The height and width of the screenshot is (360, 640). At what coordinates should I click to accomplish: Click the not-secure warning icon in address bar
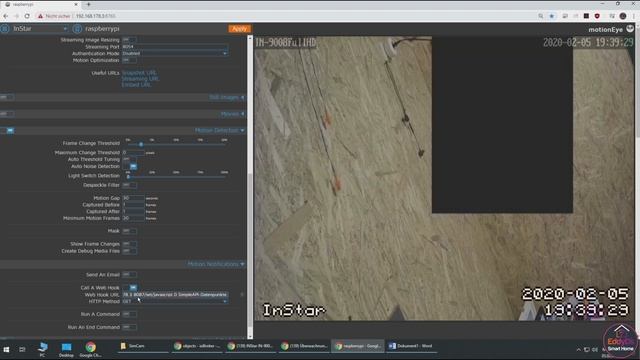coord(40,16)
